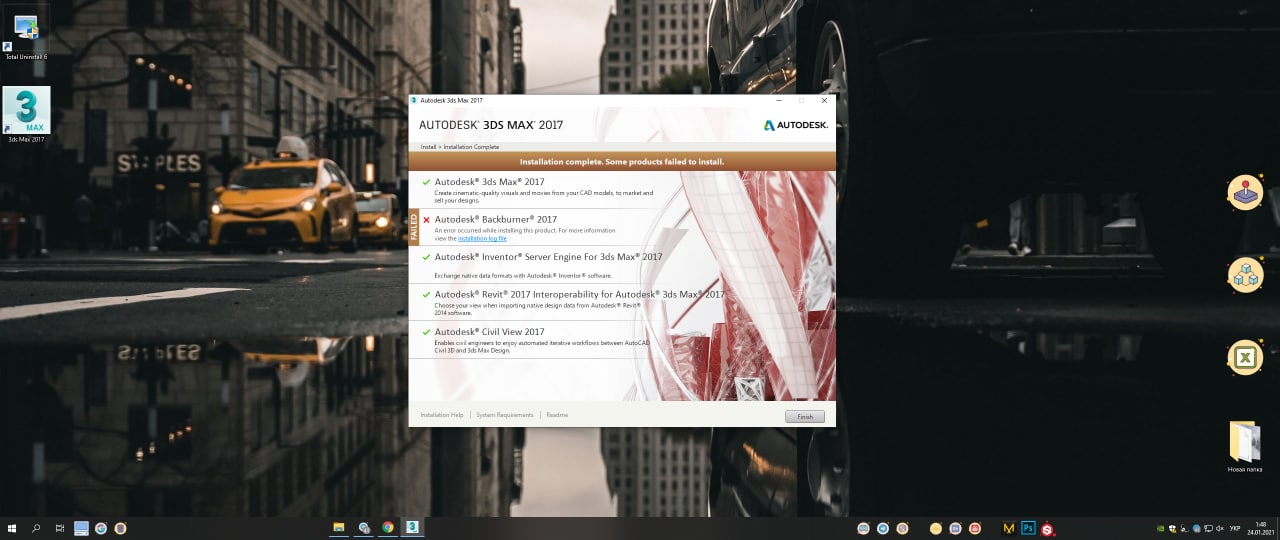The image size is (1280, 540).
Task: Click the Autodesk logo in the installer header
Action: pos(796,125)
